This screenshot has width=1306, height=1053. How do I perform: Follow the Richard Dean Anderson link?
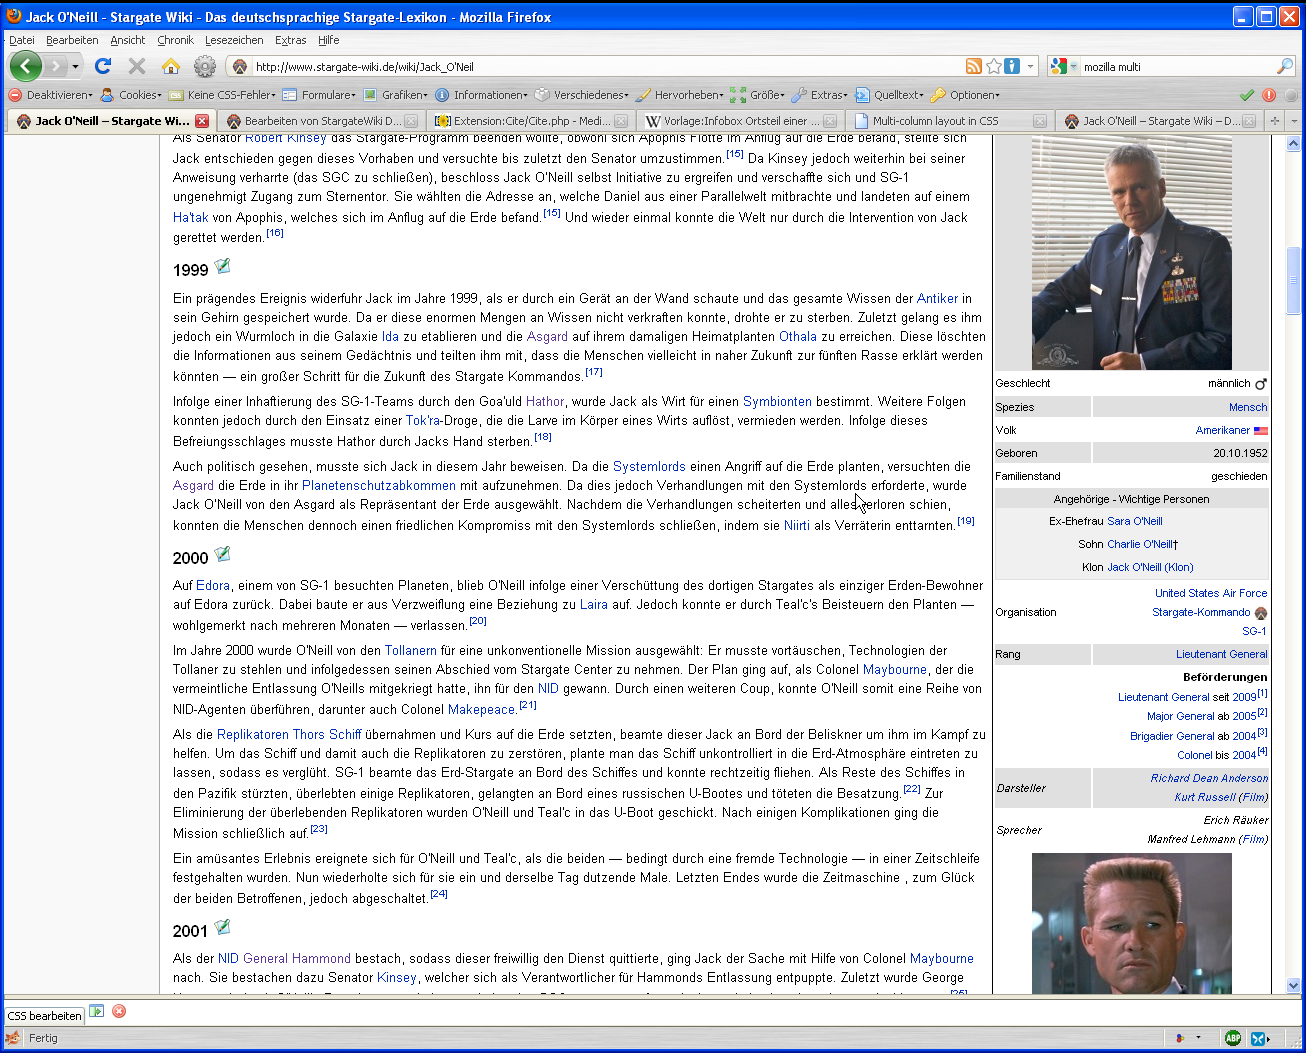click(1208, 778)
